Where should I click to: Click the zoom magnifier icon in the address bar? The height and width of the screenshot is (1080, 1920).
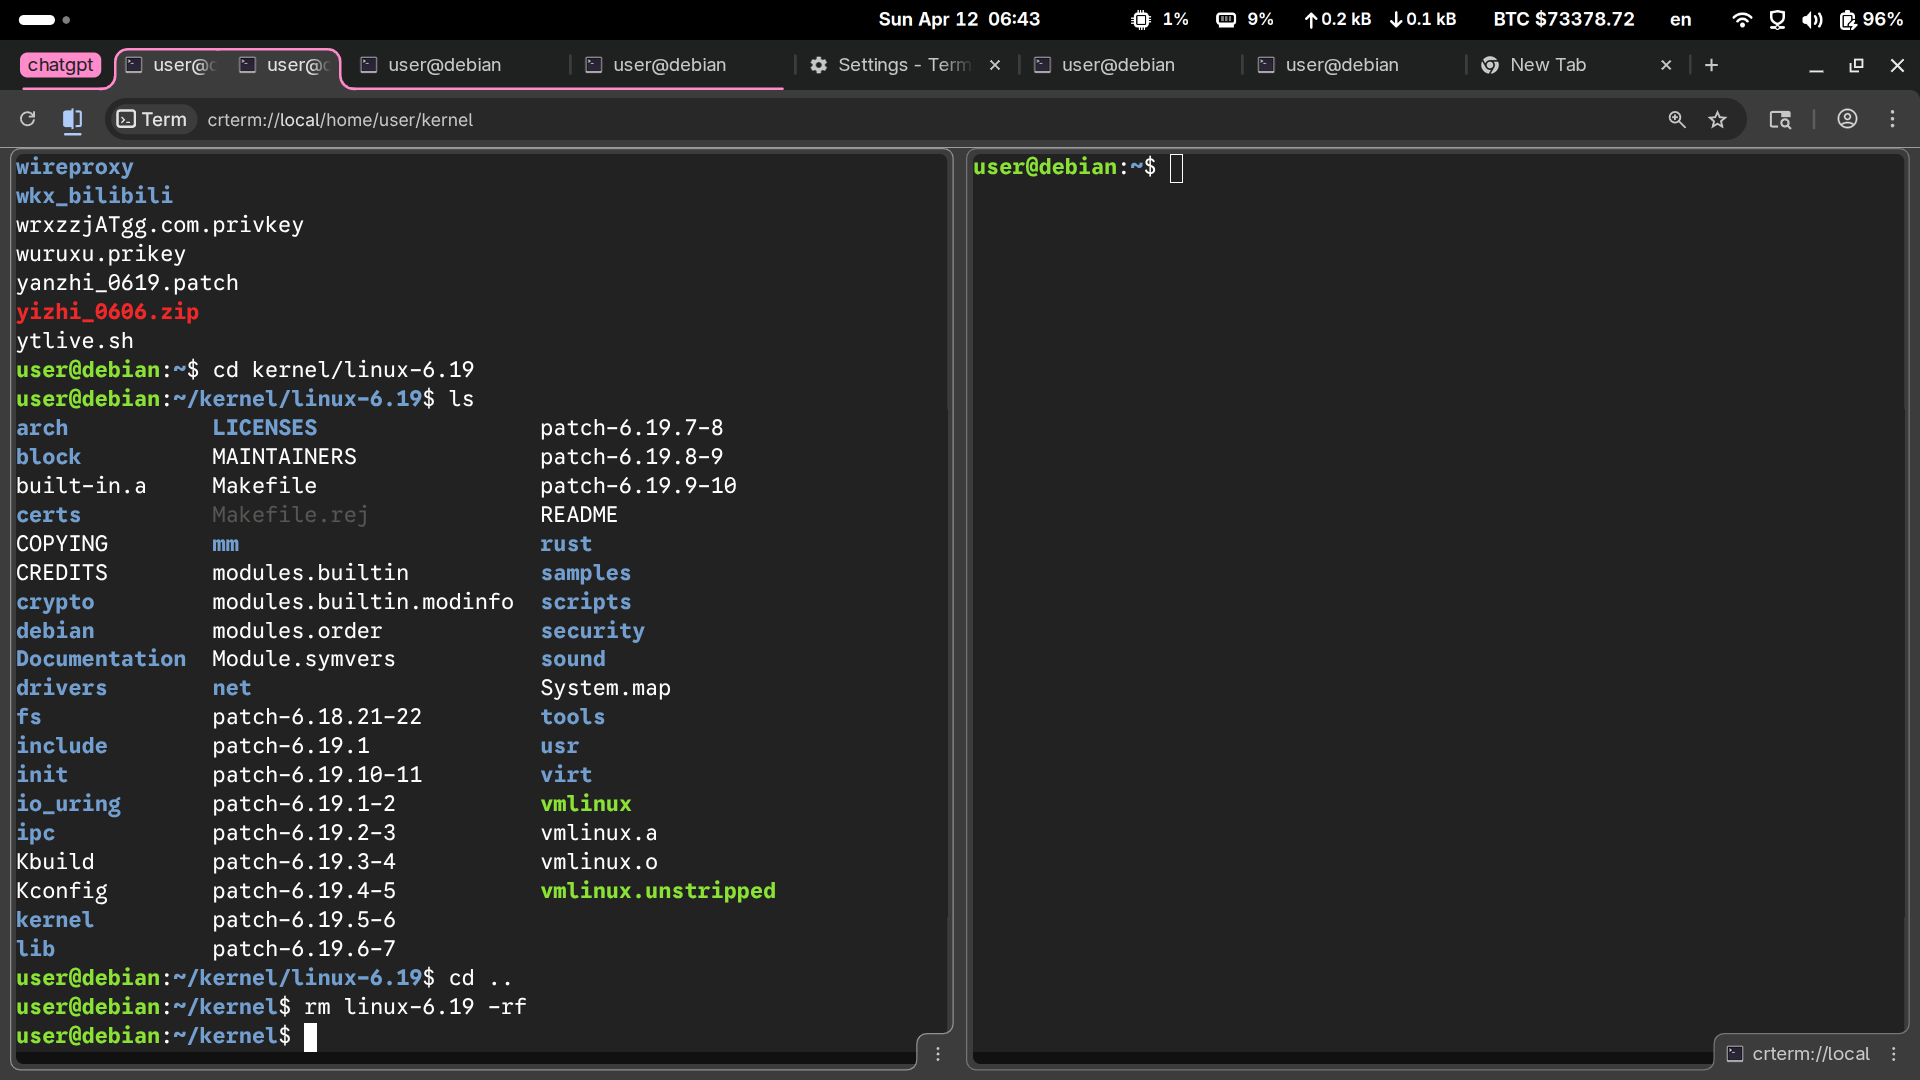[x=1677, y=120]
